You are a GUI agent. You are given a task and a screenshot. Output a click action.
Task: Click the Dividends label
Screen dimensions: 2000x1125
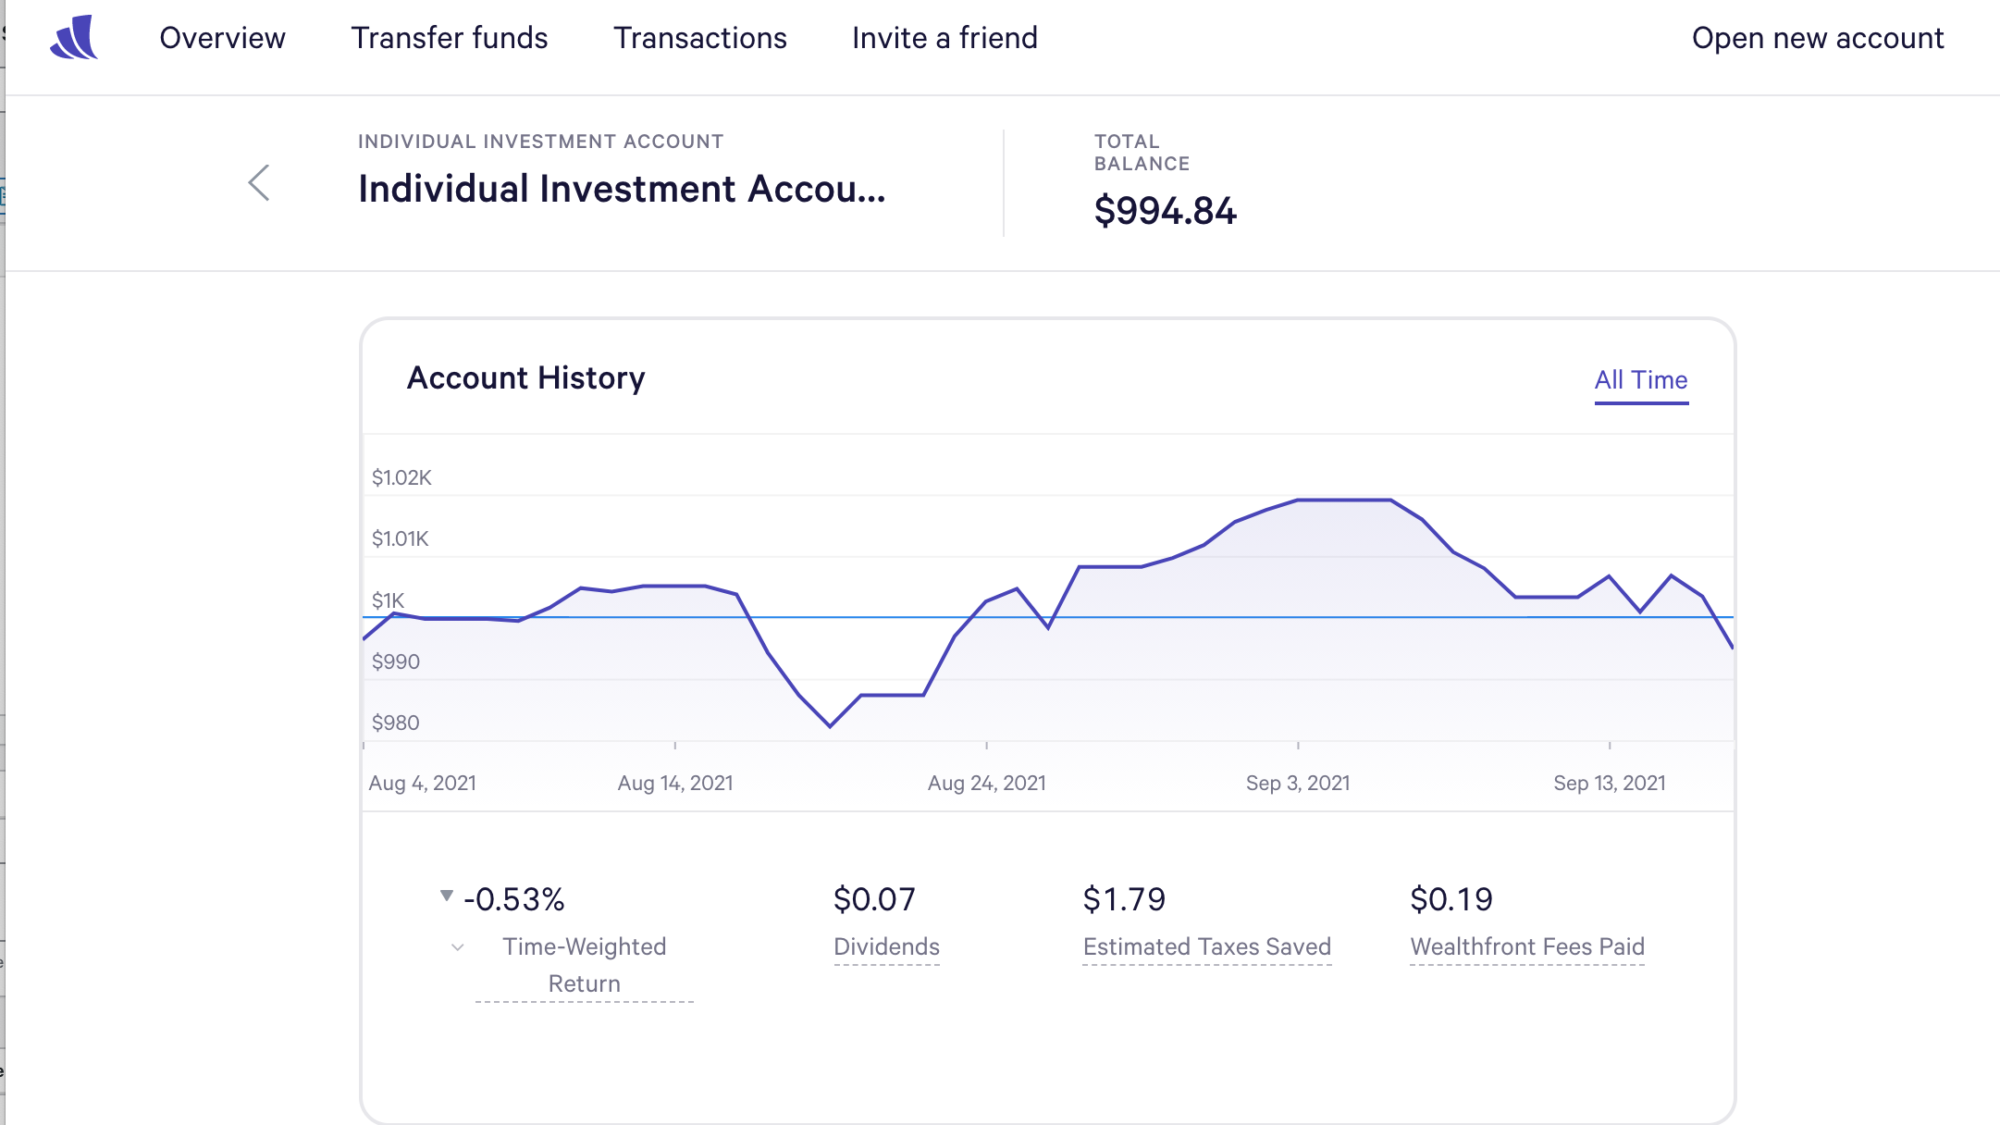[886, 947]
